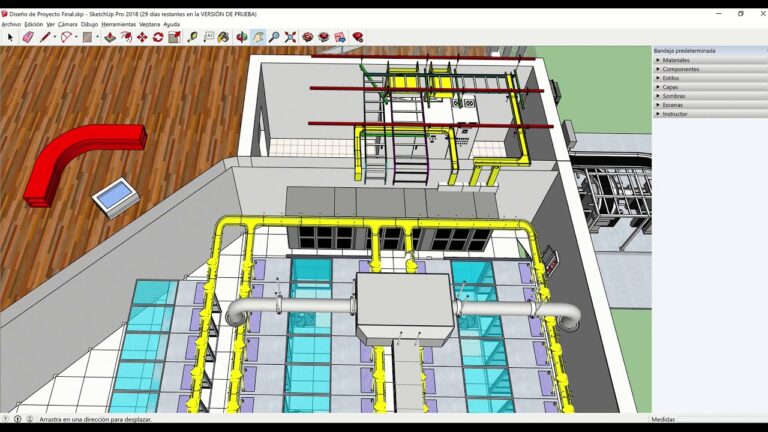
Task: Select the Rotate tool
Action: coord(157,37)
